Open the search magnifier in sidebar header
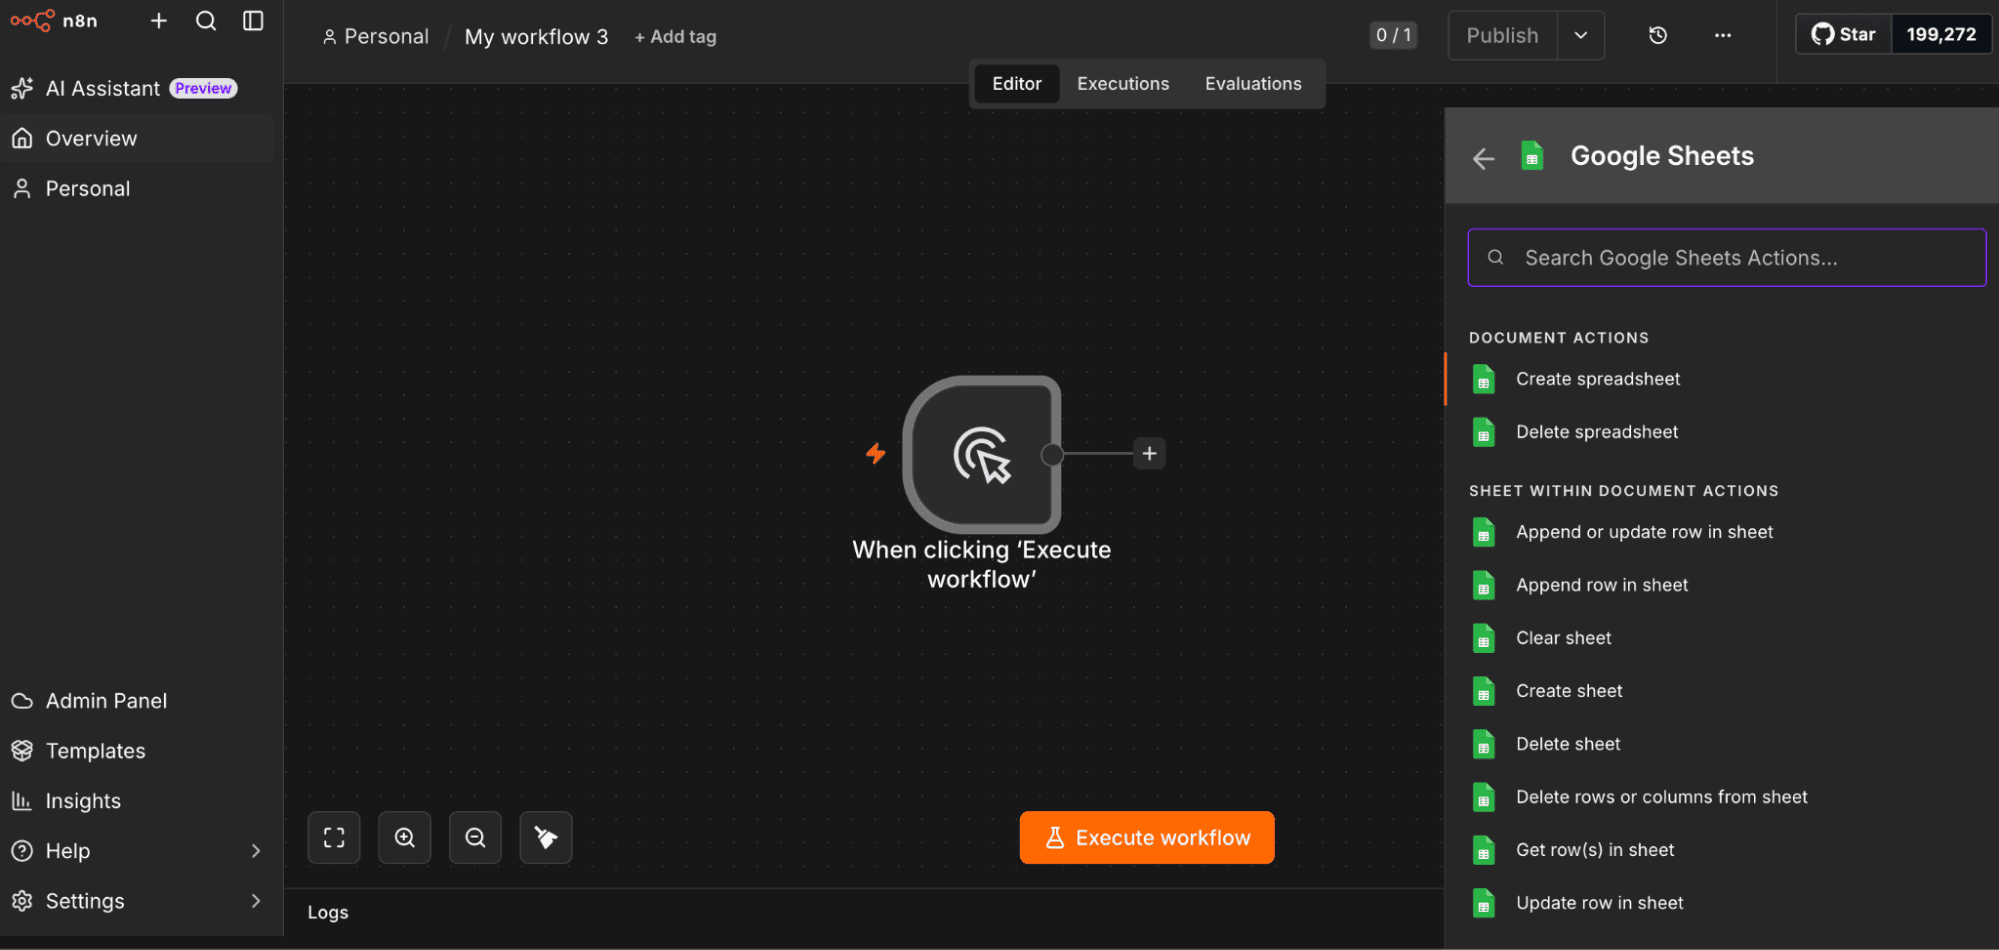The width and height of the screenshot is (1999, 950). (206, 21)
